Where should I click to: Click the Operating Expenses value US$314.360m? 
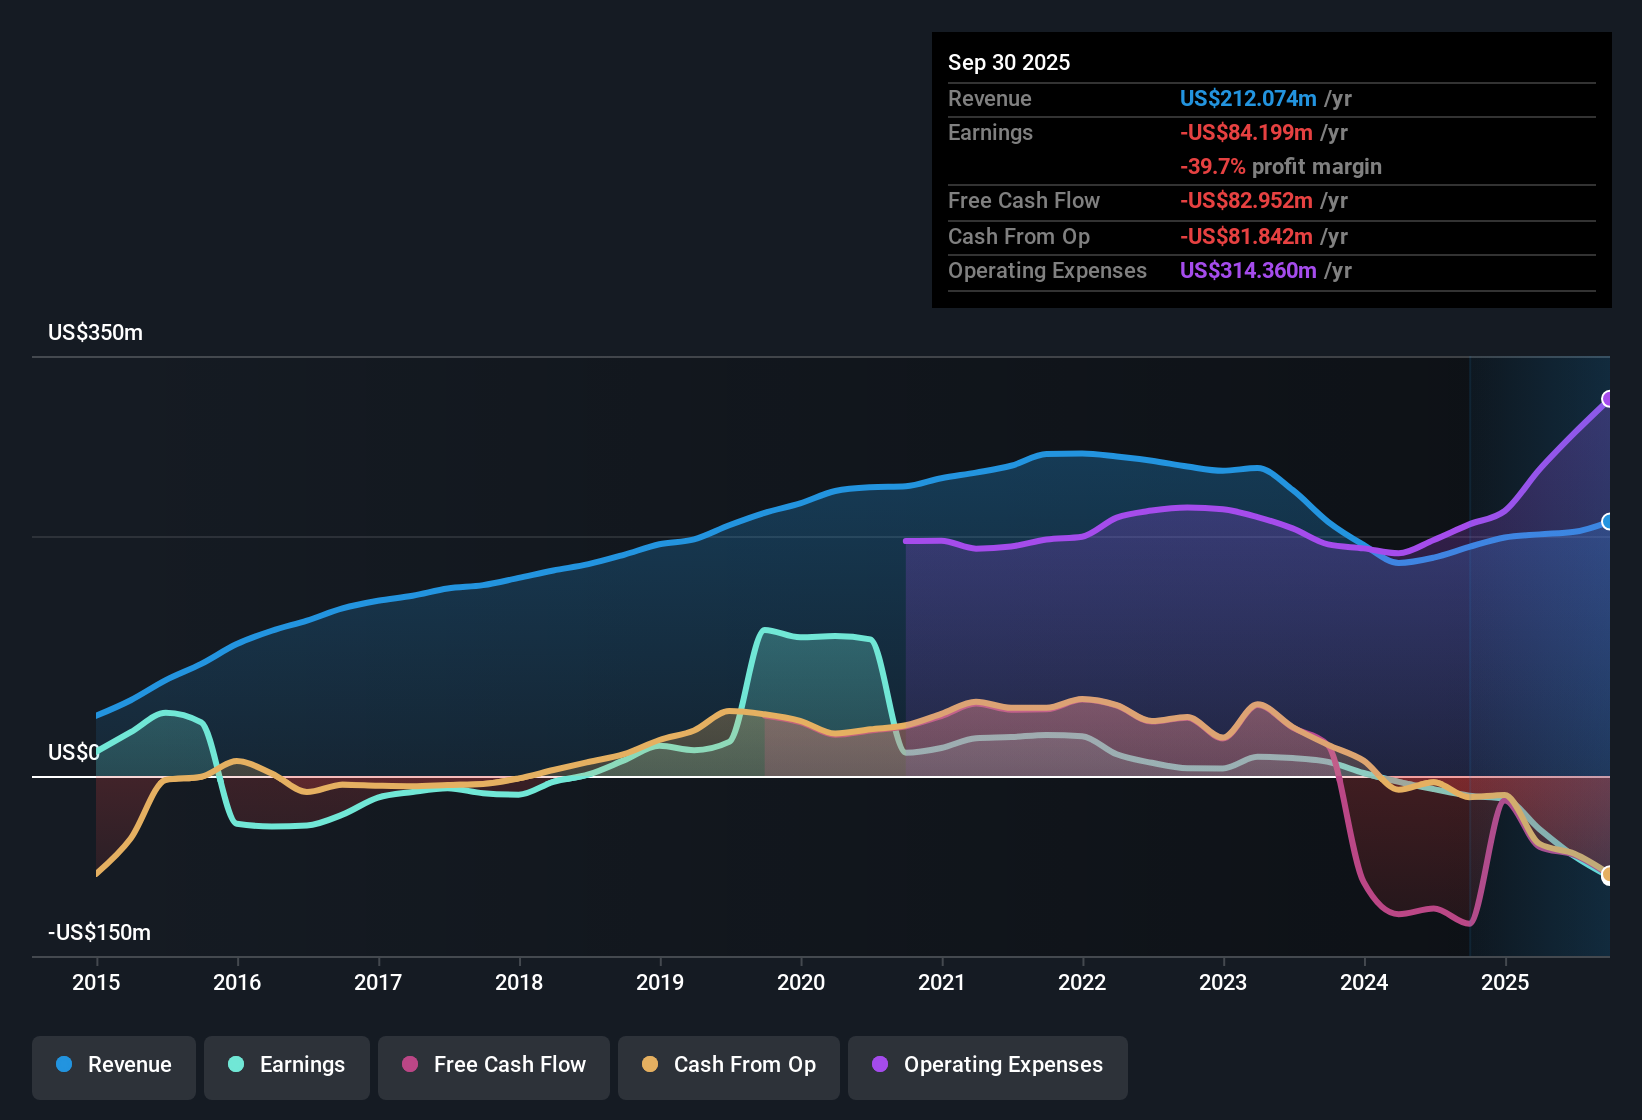pos(1248,271)
